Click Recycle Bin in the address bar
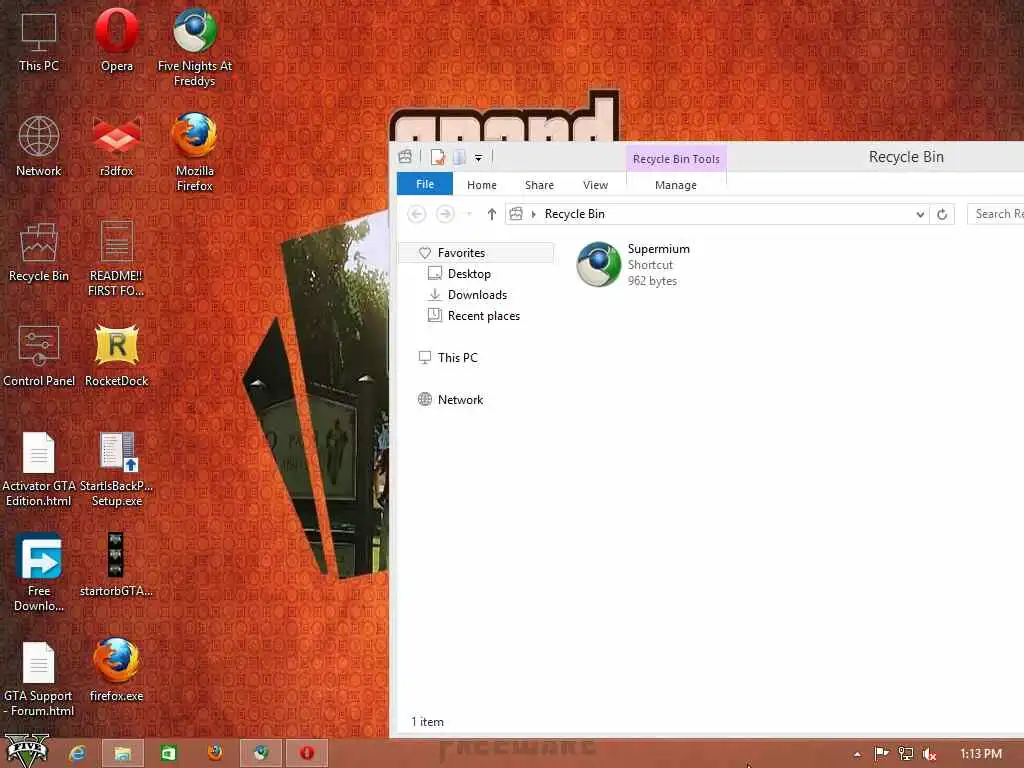Screen dimensions: 1024x768 (x=575, y=214)
